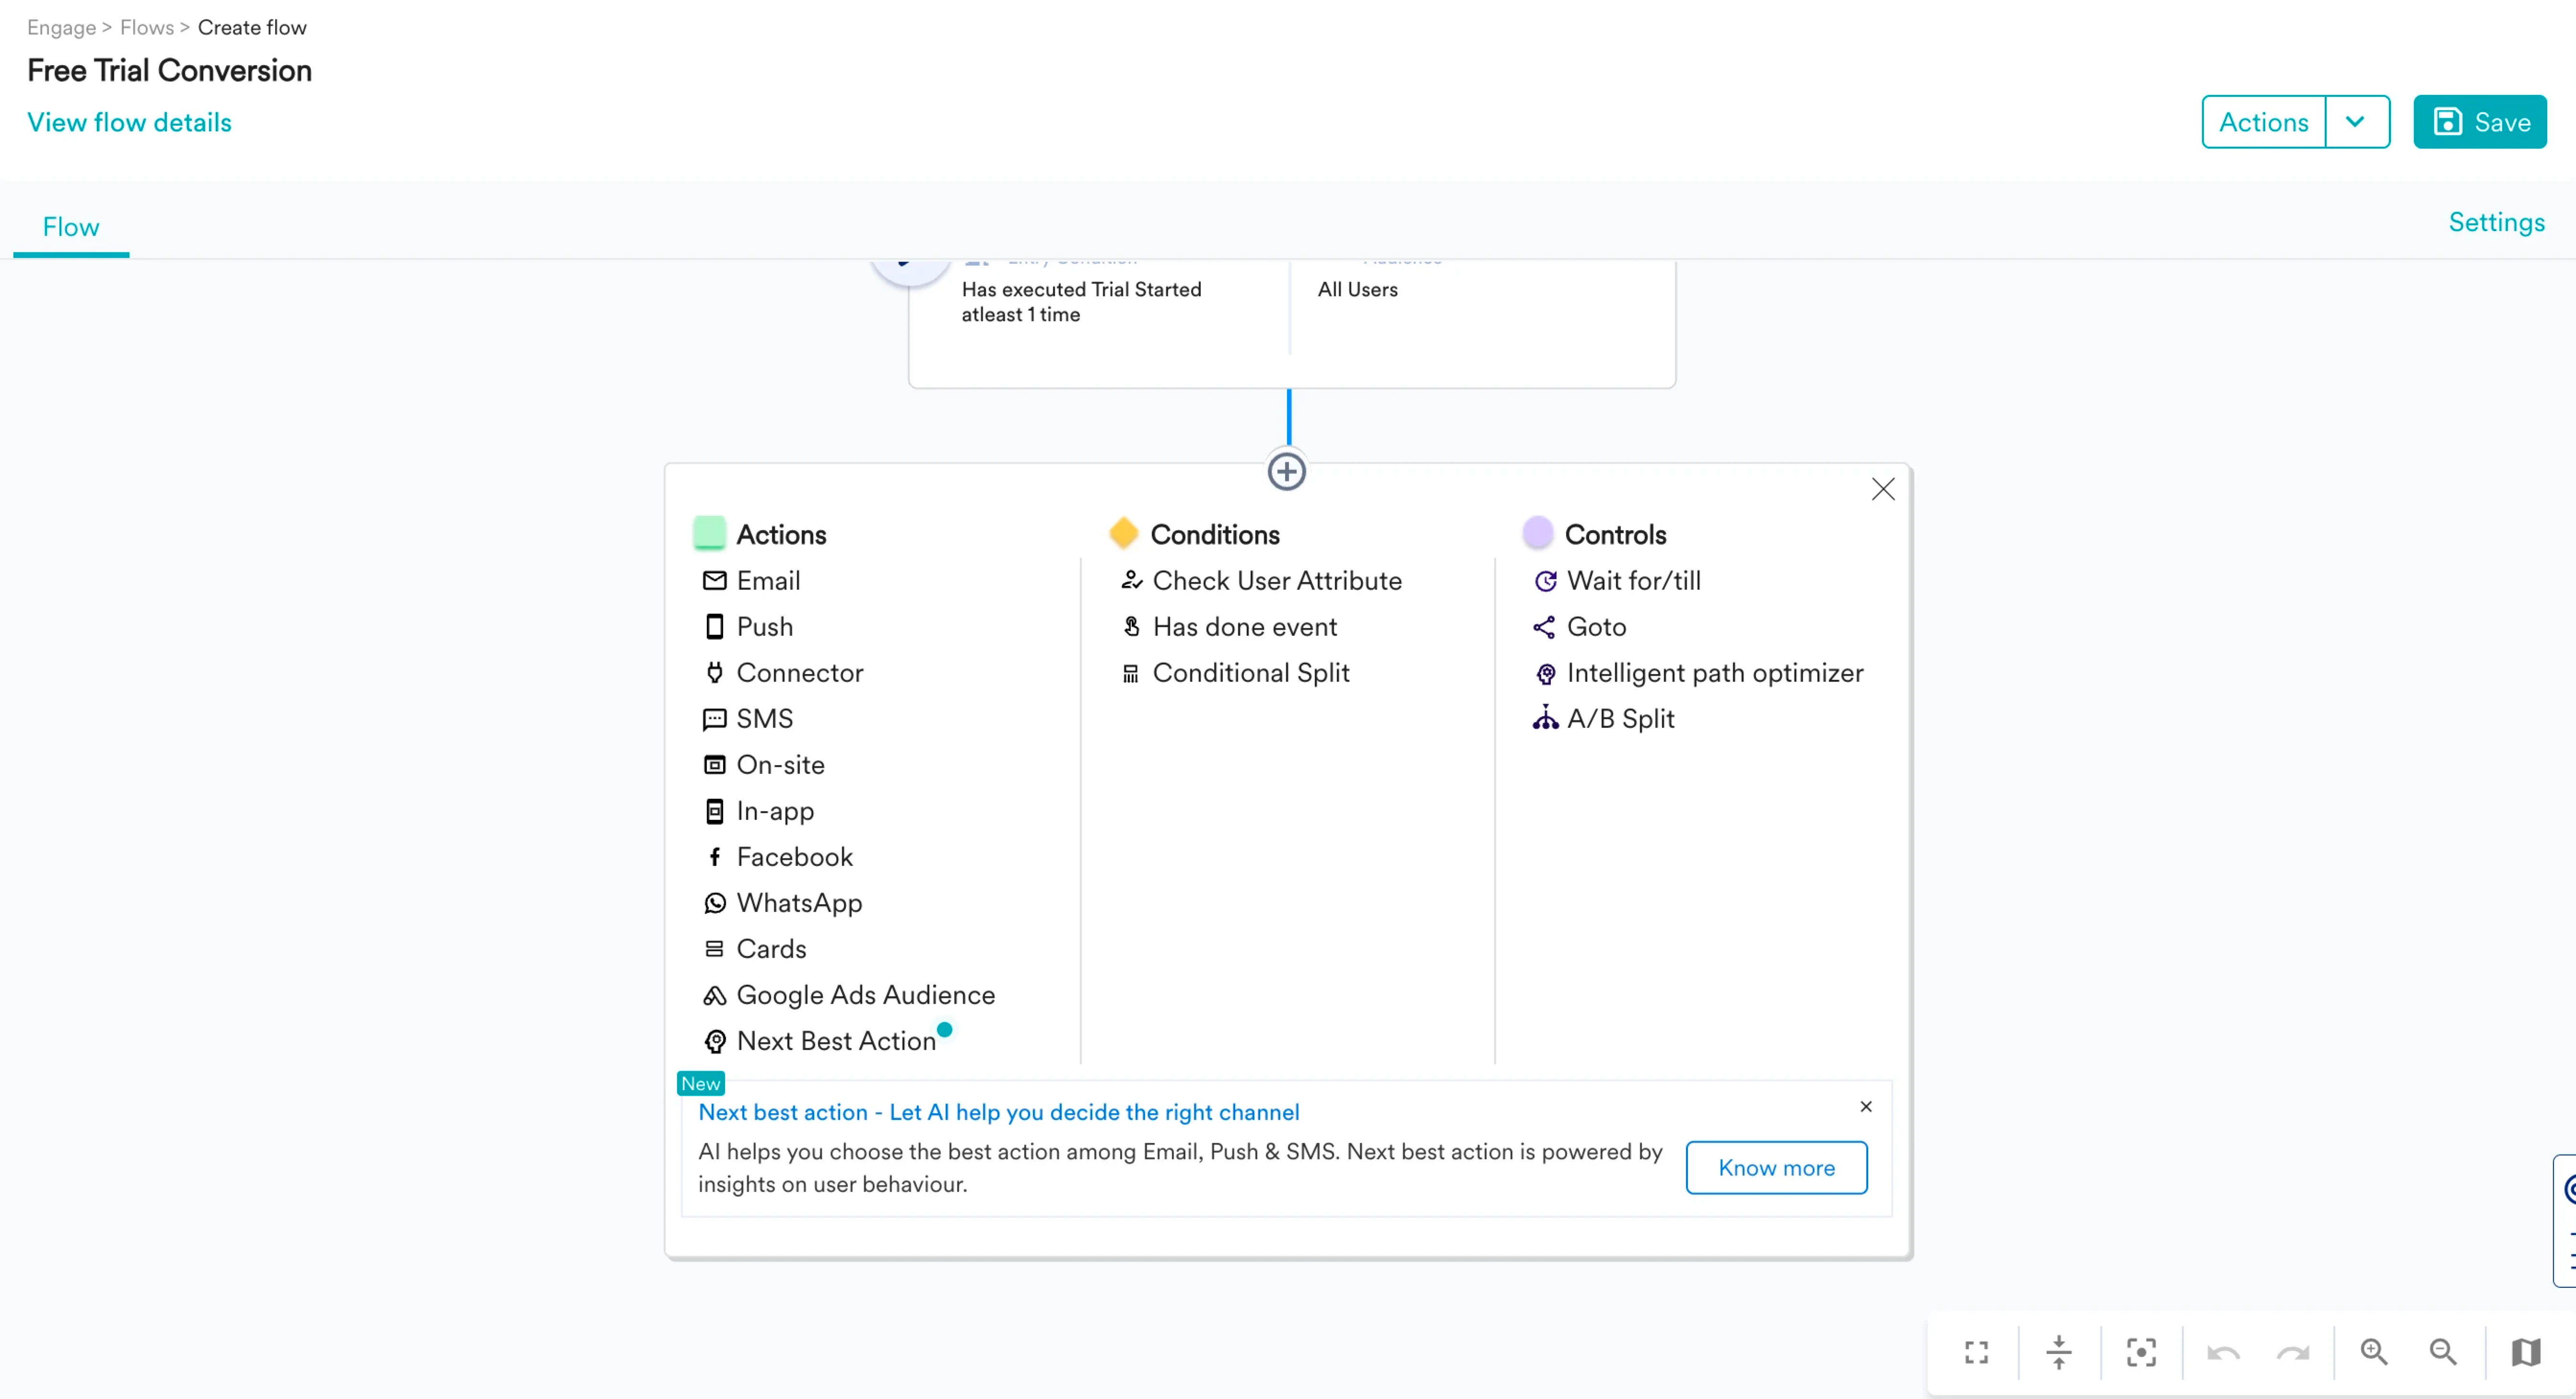This screenshot has height=1399, width=2576.
Task: Select WhatsApp action option
Action: (x=798, y=902)
